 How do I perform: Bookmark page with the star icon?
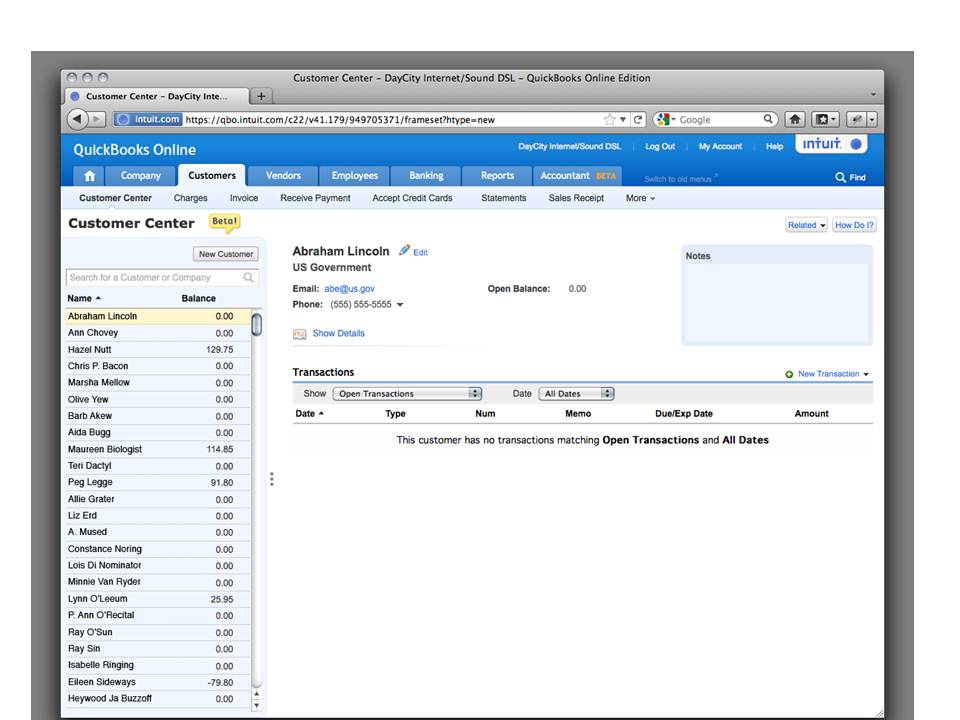(609, 119)
